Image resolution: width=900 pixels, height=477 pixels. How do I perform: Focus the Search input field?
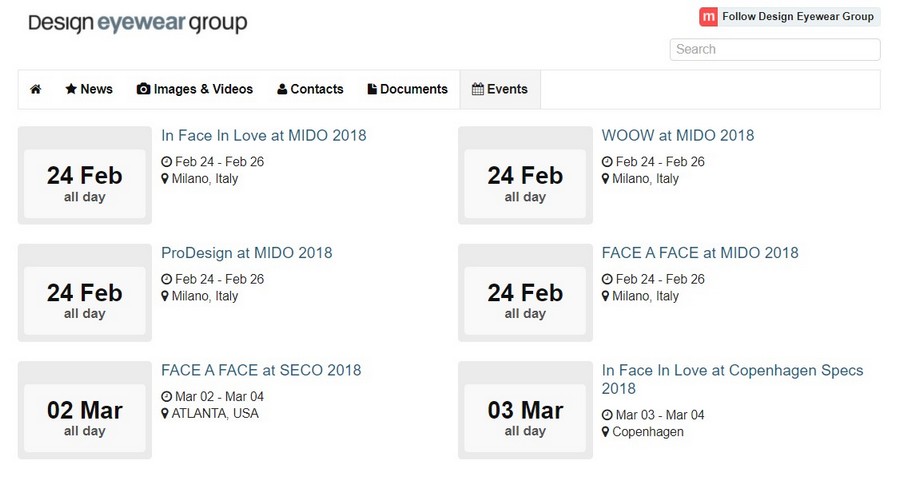pyautogui.click(x=775, y=49)
